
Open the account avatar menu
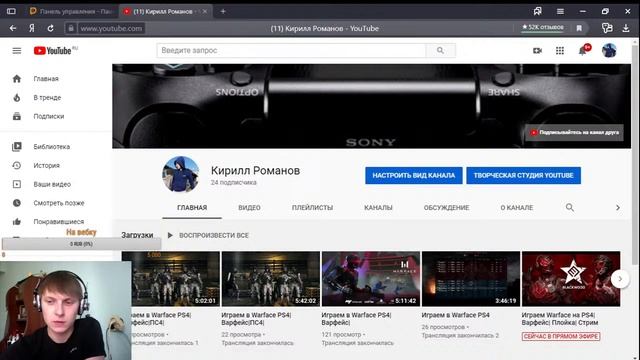point(609,51)
